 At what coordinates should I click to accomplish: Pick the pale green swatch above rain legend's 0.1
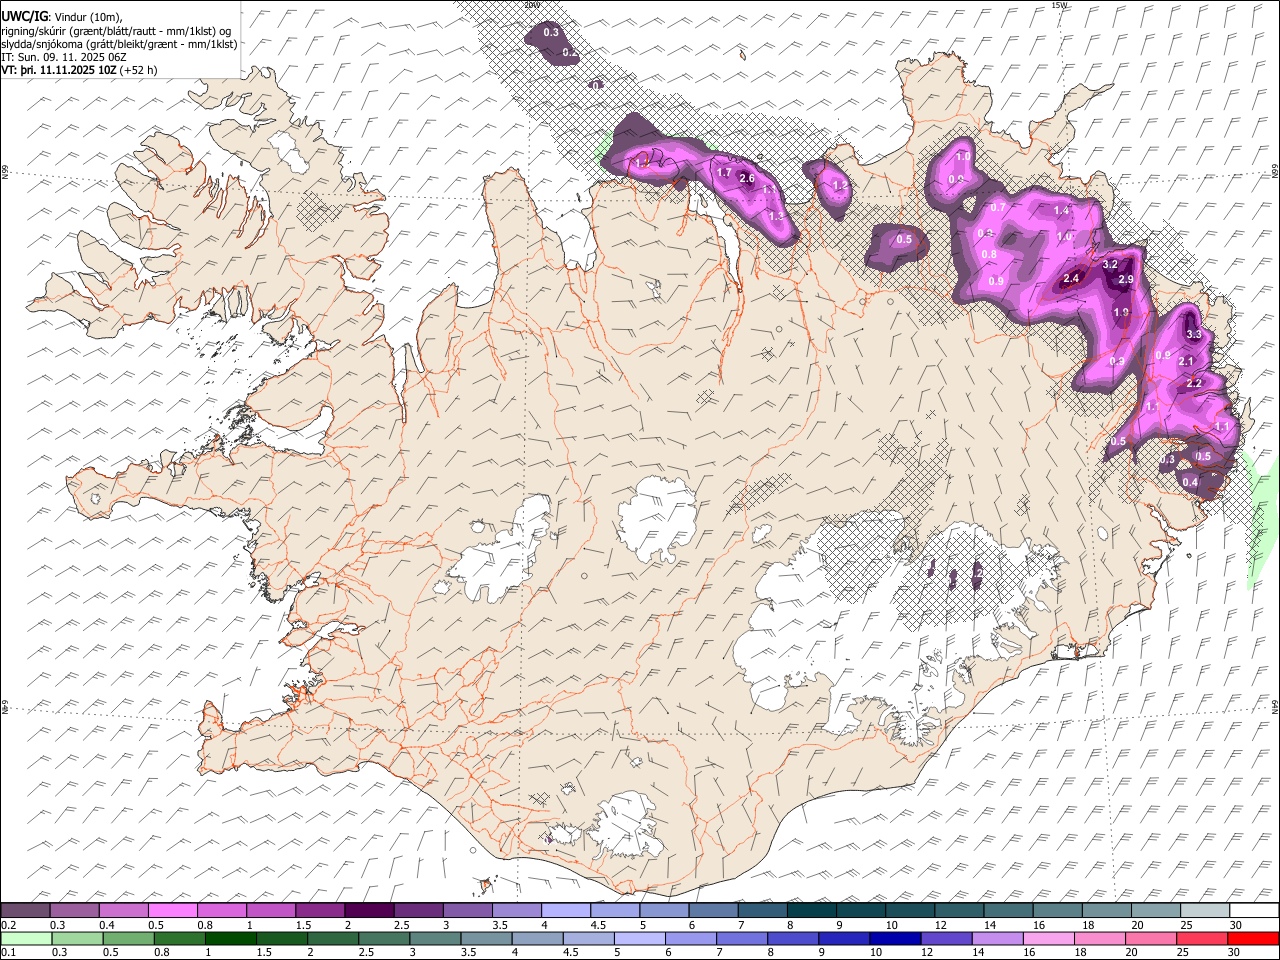click(x=25, y=939)
